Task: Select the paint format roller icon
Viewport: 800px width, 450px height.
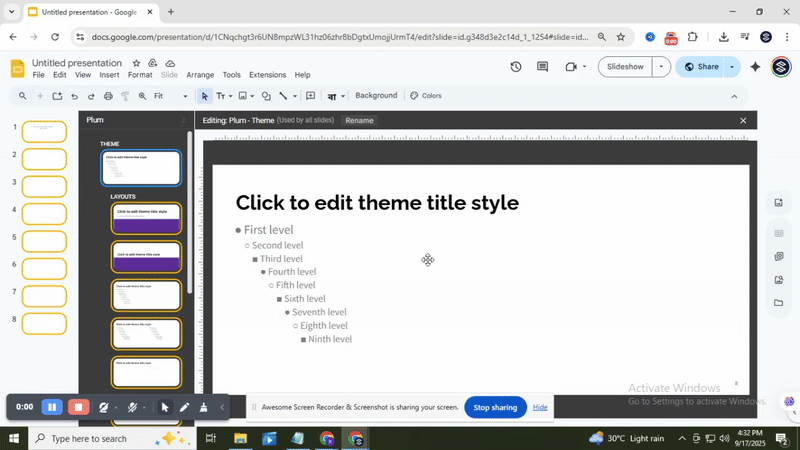Action: (126, 96)
